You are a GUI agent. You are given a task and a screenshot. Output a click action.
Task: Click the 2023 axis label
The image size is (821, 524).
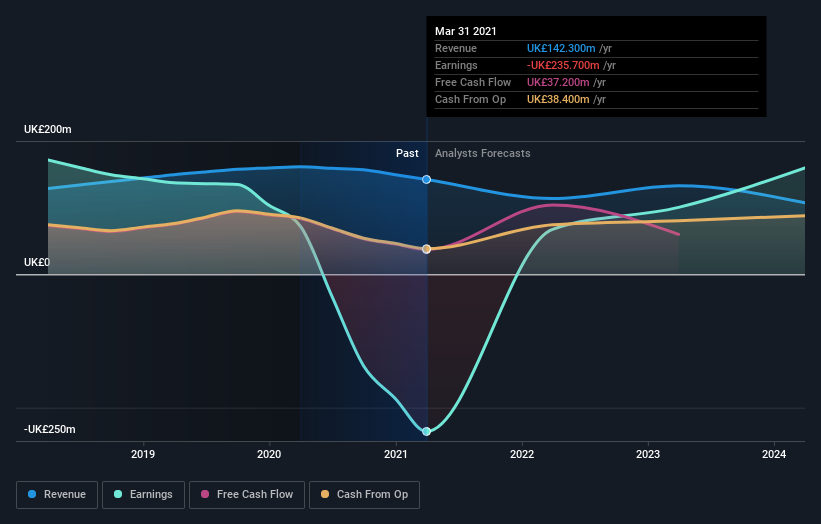[x=648, y=454]
